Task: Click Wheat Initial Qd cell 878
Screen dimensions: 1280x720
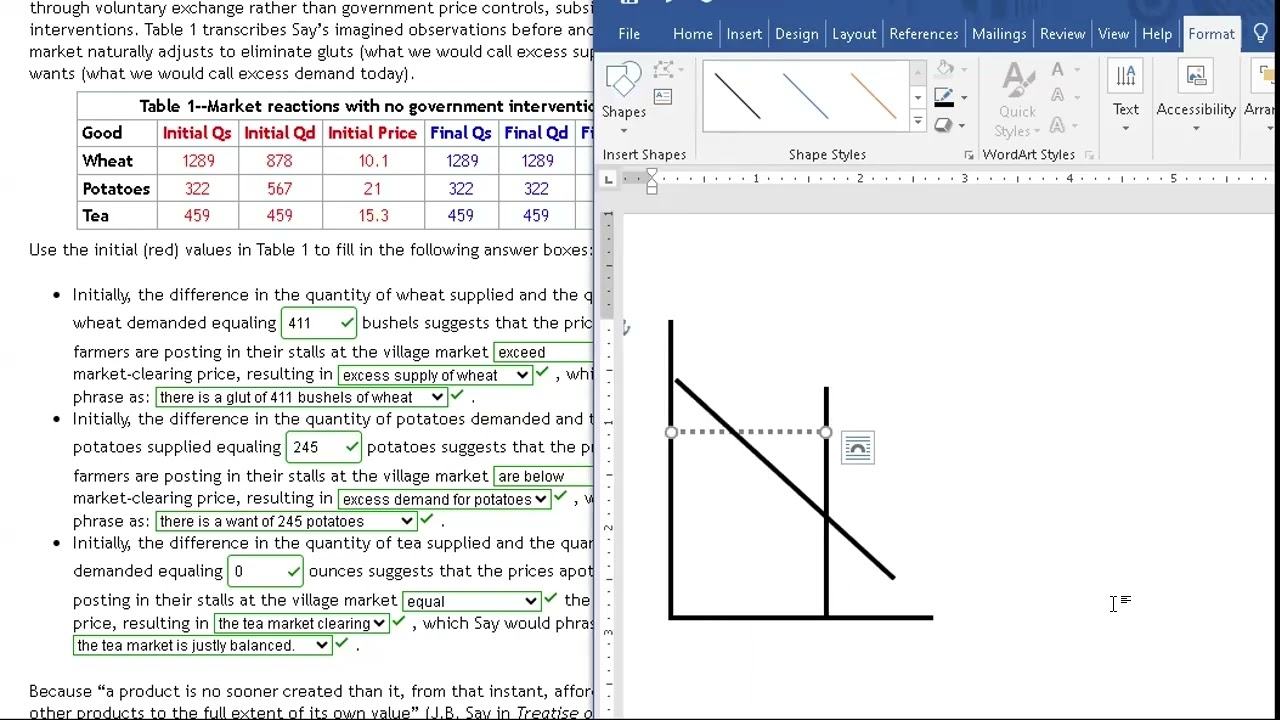Action: click(x=280, y=161)
